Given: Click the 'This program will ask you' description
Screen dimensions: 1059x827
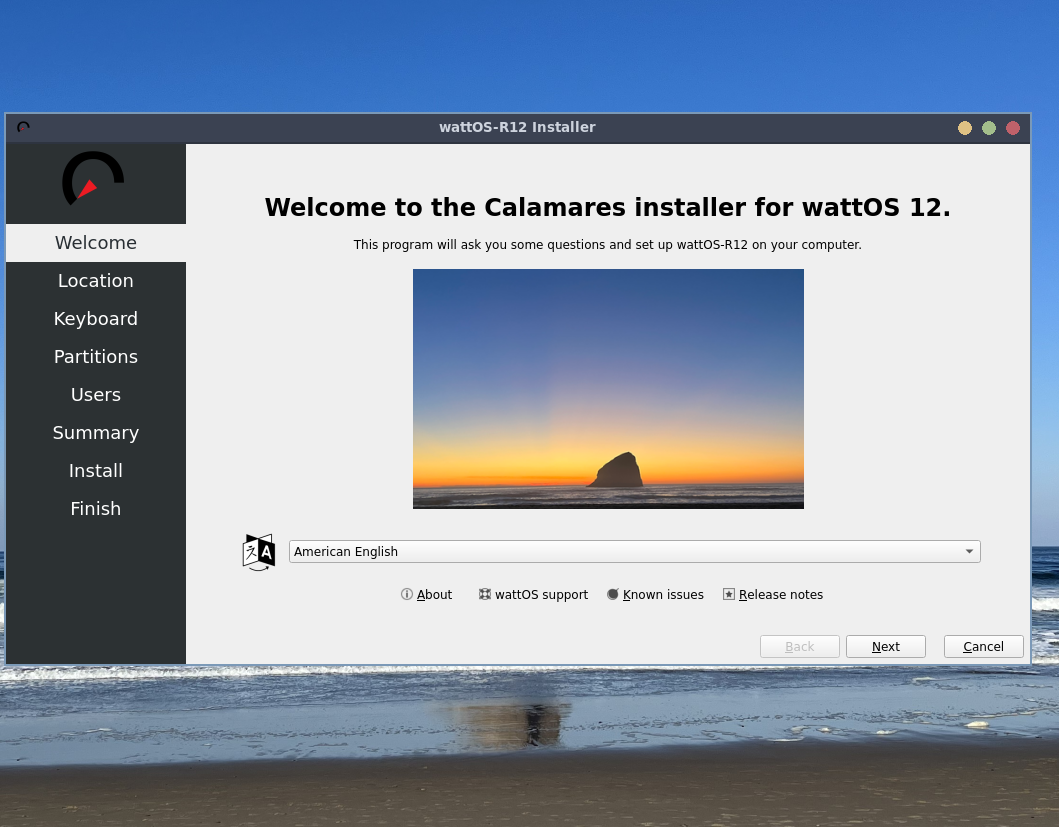Looking at the screenshot, I should [x=608, y=245].
